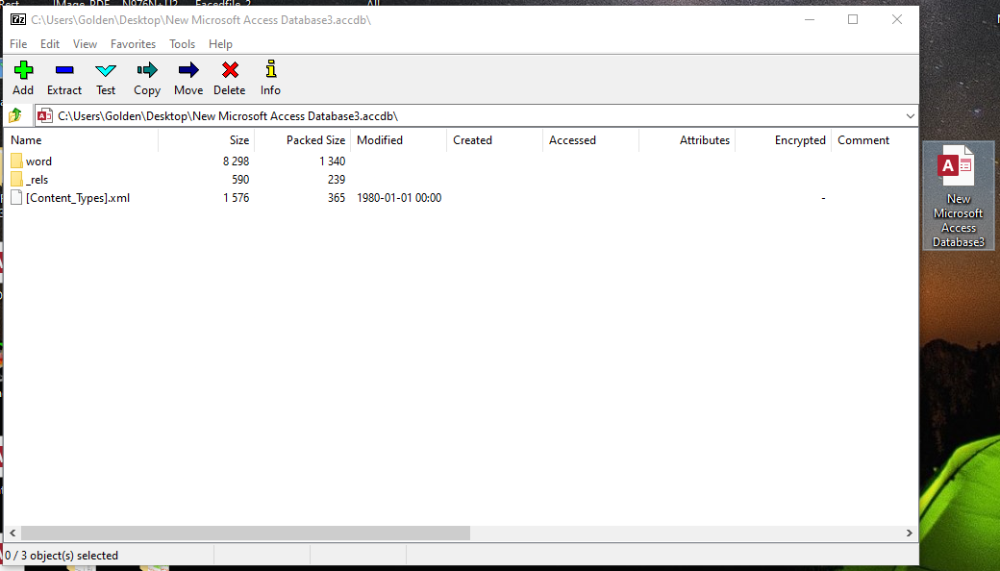The image size is (1000, 571).
Task: Select the "_rels" folder name
Action: click(x=37, y=180)
